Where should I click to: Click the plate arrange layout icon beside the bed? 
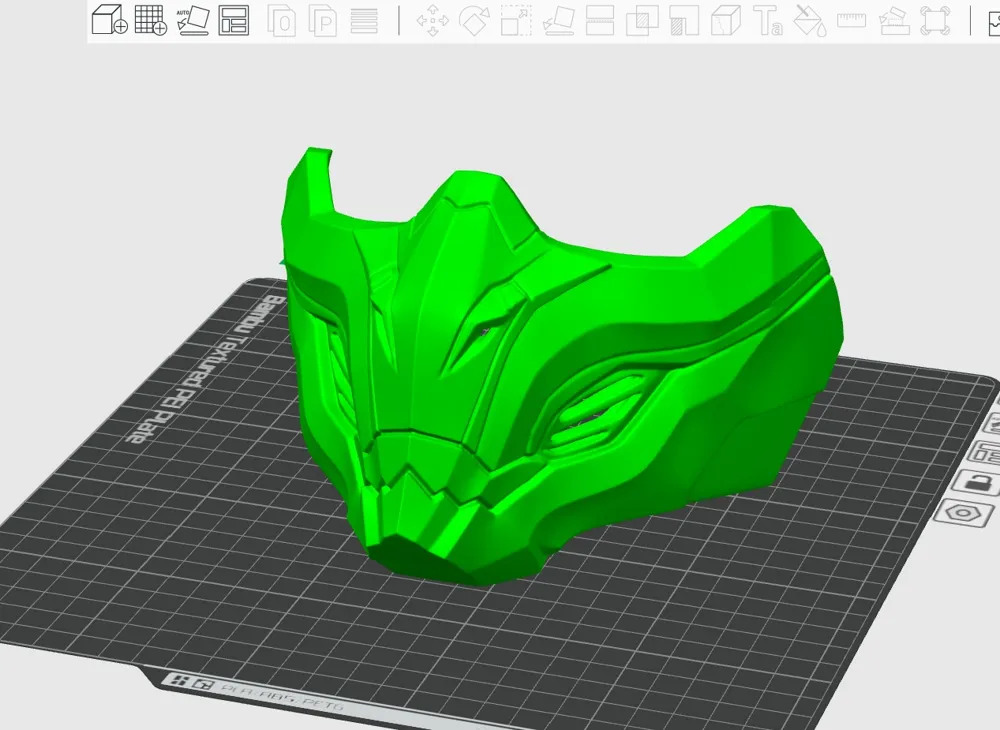click(985, 453)
